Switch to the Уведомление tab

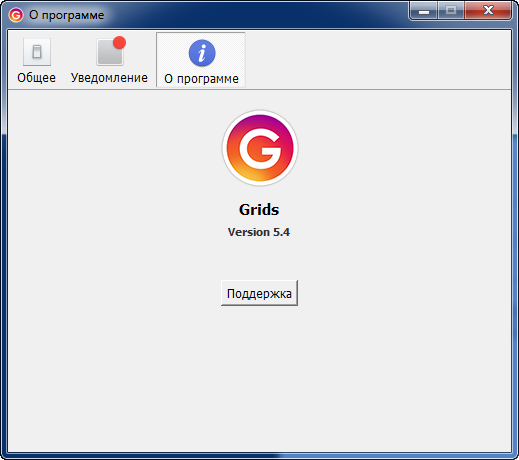[x=109, y=60]
